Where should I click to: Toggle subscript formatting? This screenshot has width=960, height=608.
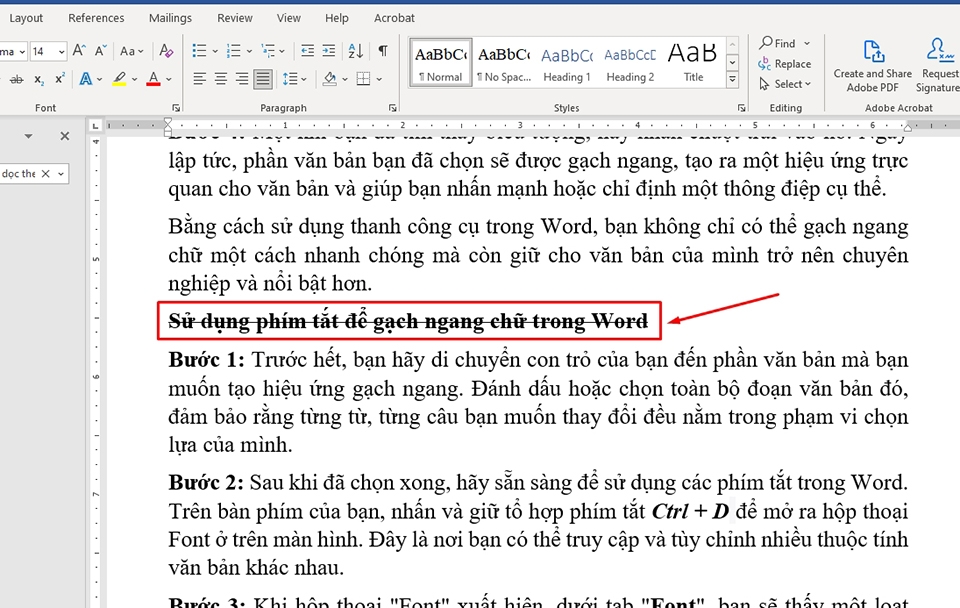[39, 80]
